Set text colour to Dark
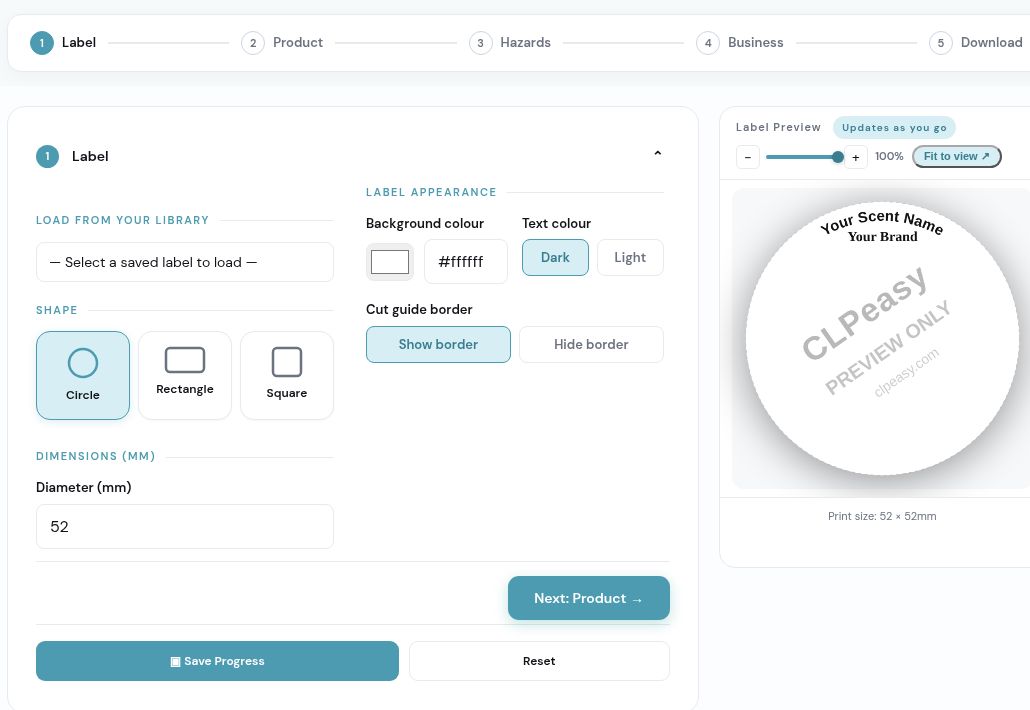The height and width of the screenshot is (710, 1030). [x=555, y=257]
